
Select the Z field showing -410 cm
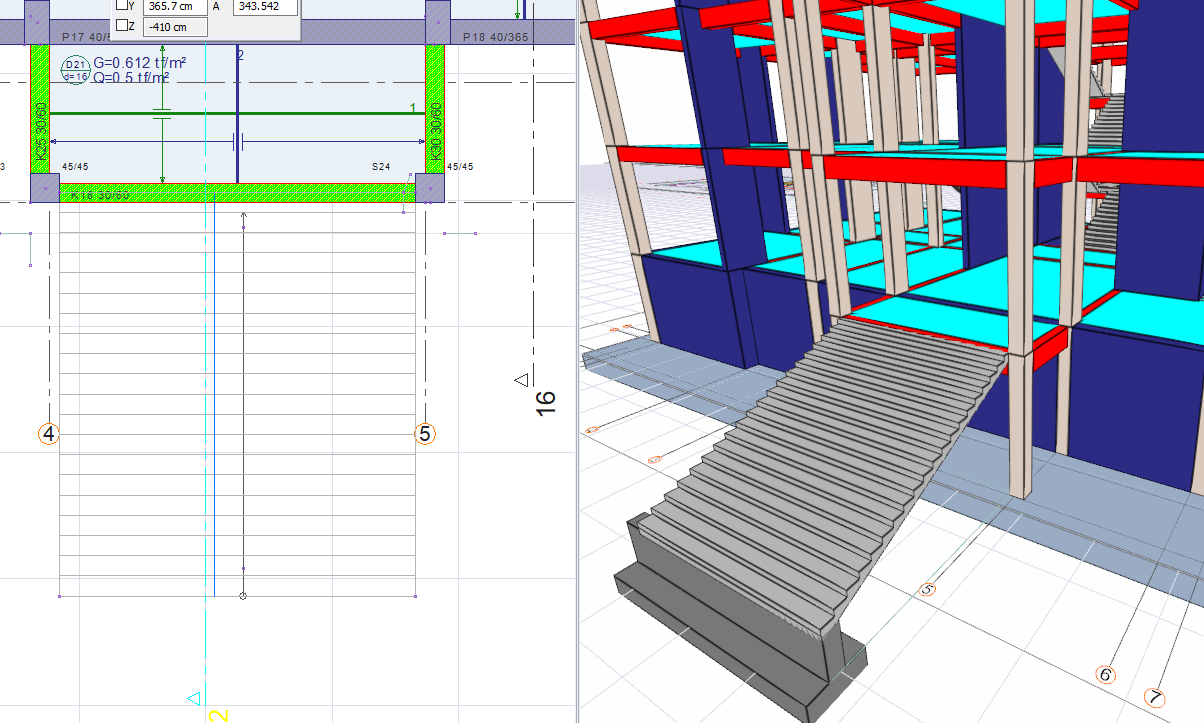coord(175,26)
